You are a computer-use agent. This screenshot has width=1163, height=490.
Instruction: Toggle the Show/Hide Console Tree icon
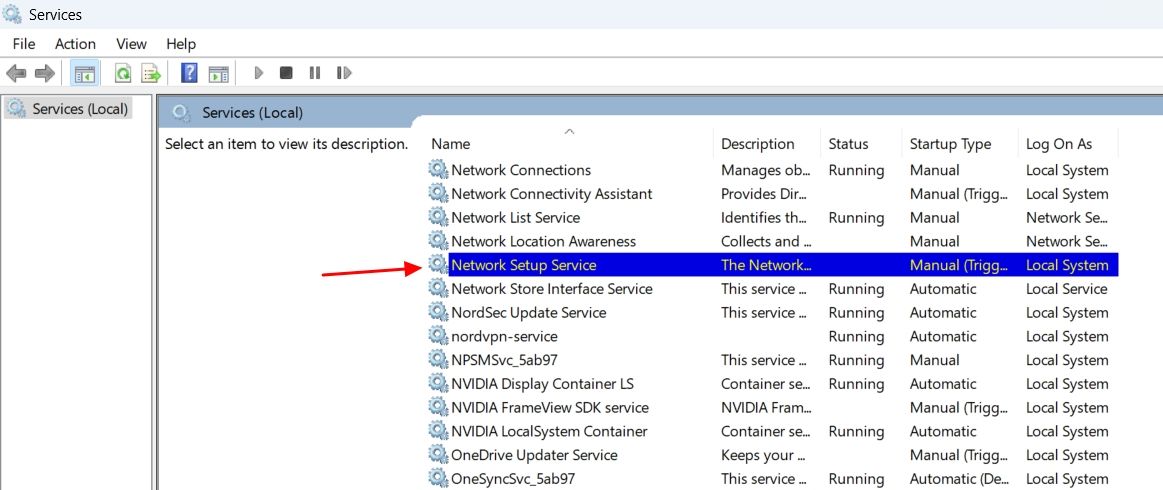coord(85,73)
